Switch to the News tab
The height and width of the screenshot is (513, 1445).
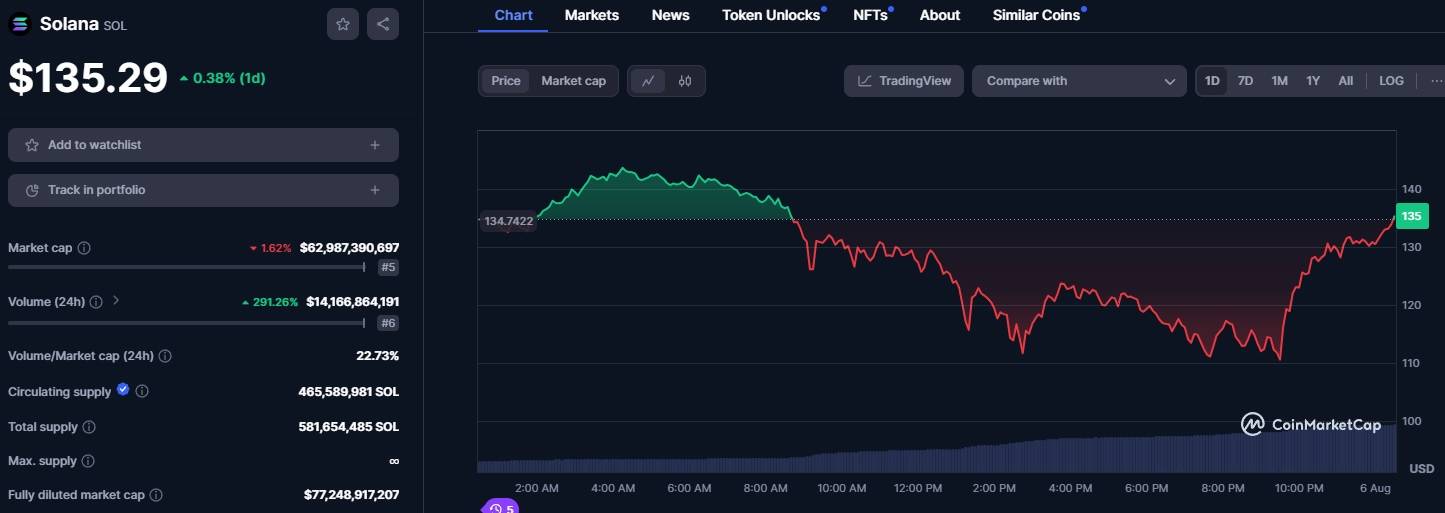[671, 15]
